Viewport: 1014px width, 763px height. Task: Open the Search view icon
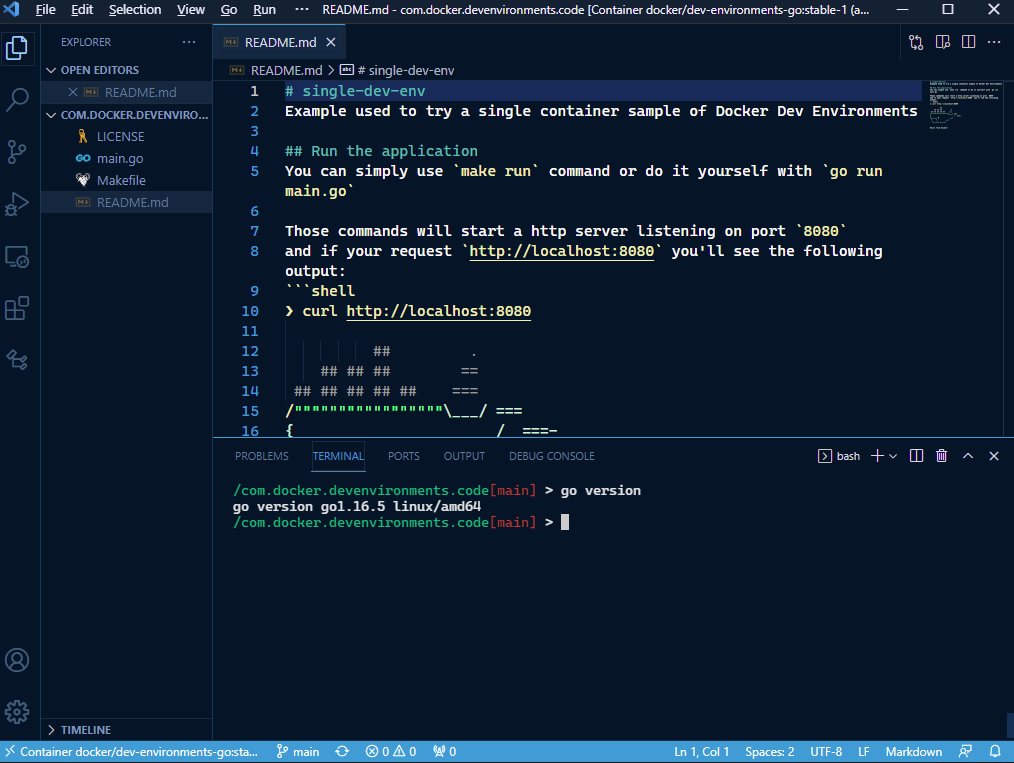pyautogui.click(x=17, y=100)
